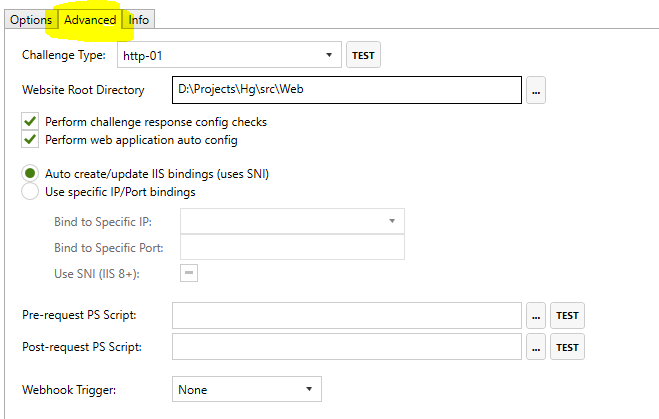Disable Perform web application auto config
The width and height of the screenshot is (659, 419).
[x=30, y=139]
